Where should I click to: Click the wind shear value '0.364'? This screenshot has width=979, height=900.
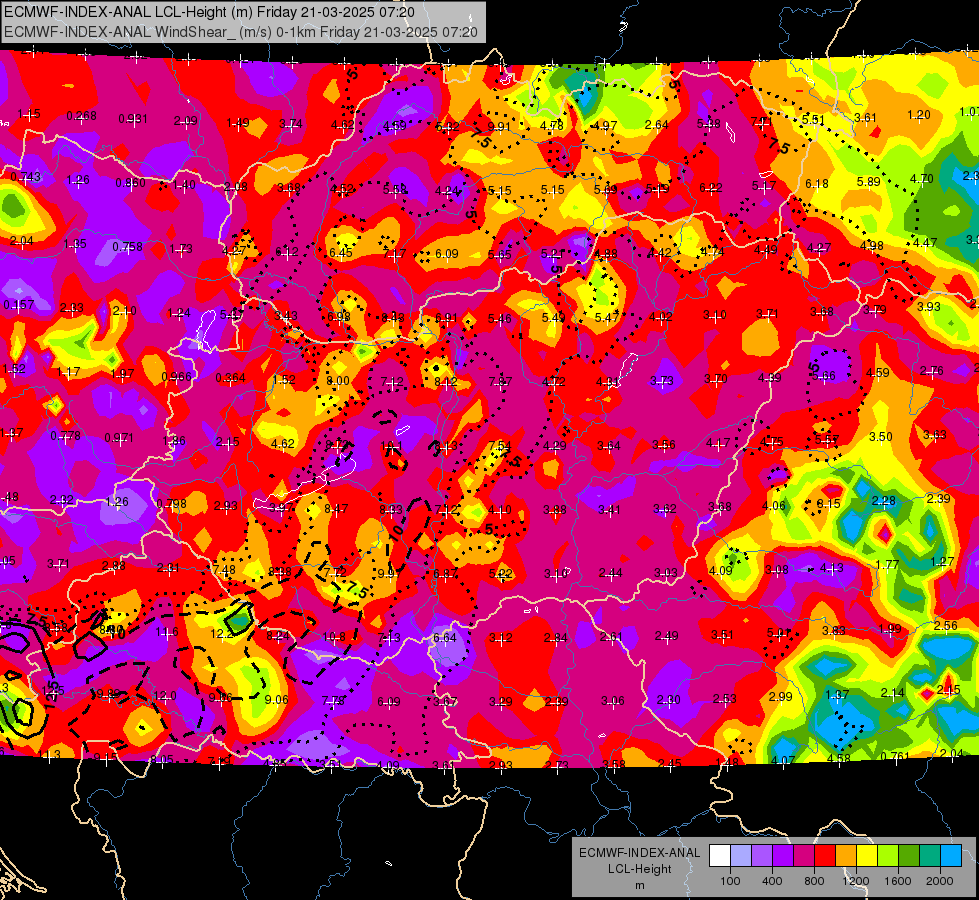[230, 378]
